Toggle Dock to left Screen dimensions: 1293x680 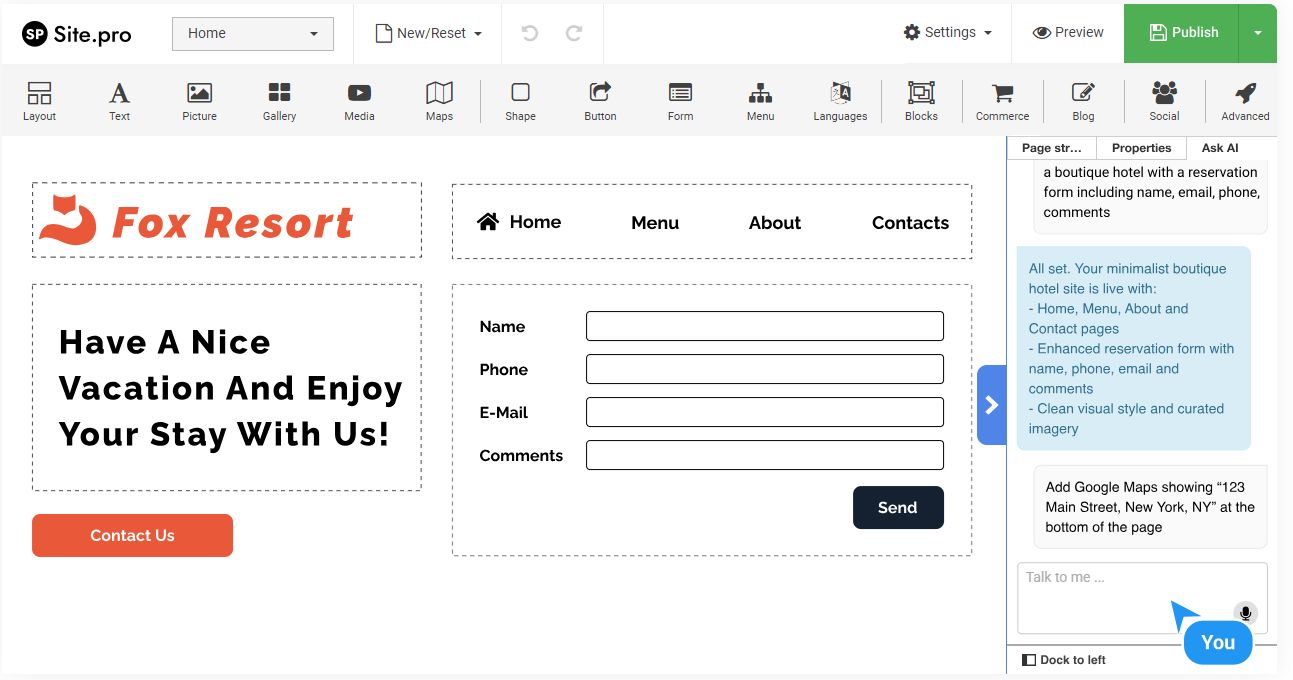point(1063,660)
